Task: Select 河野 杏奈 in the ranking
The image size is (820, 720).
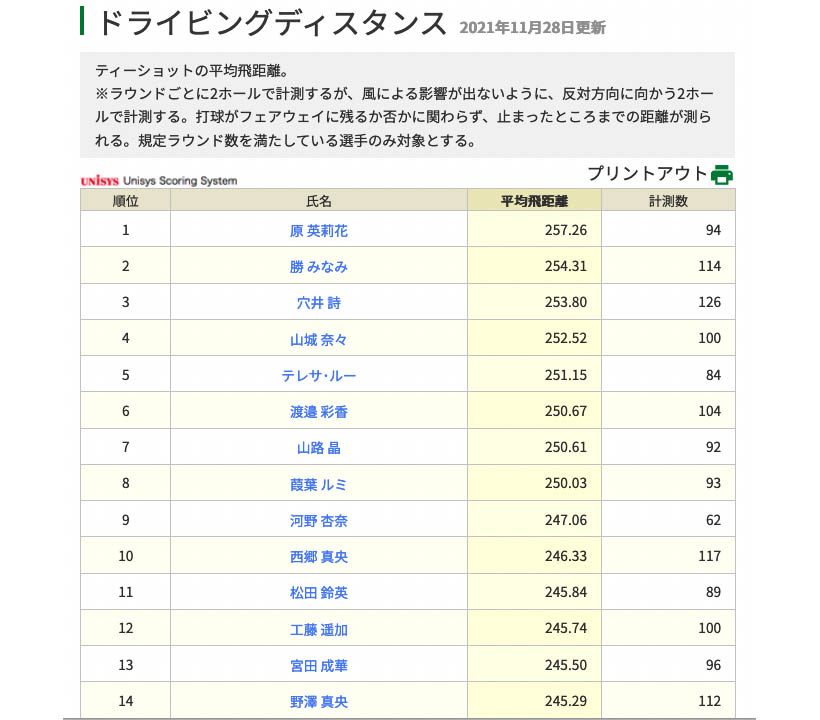Action: [319, 520]
